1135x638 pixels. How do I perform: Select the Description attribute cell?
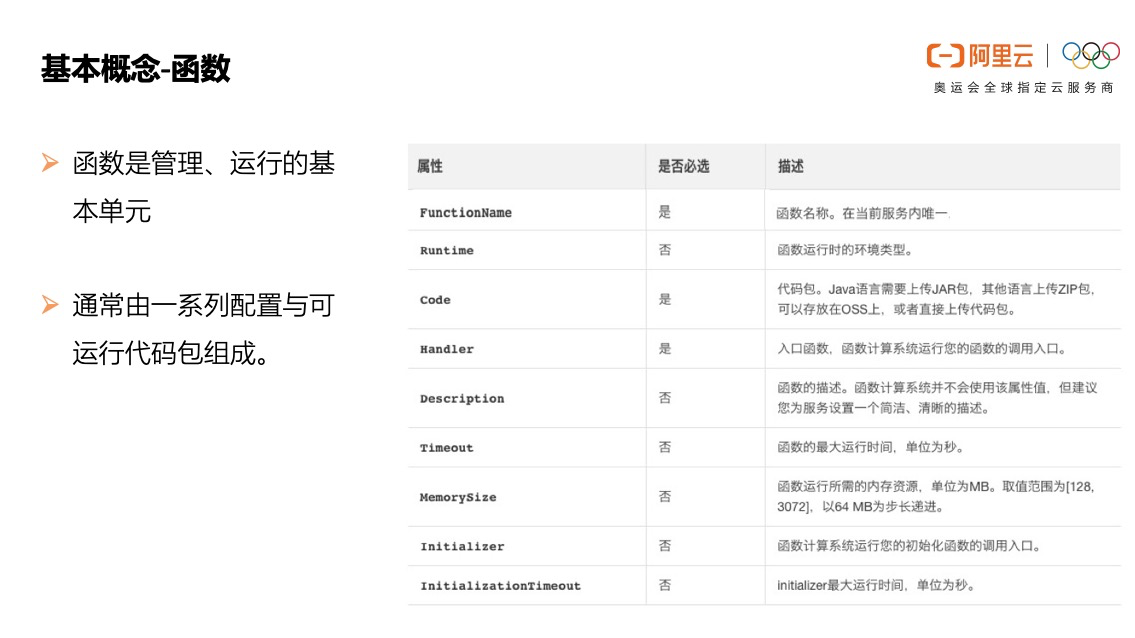pos(461,398)
